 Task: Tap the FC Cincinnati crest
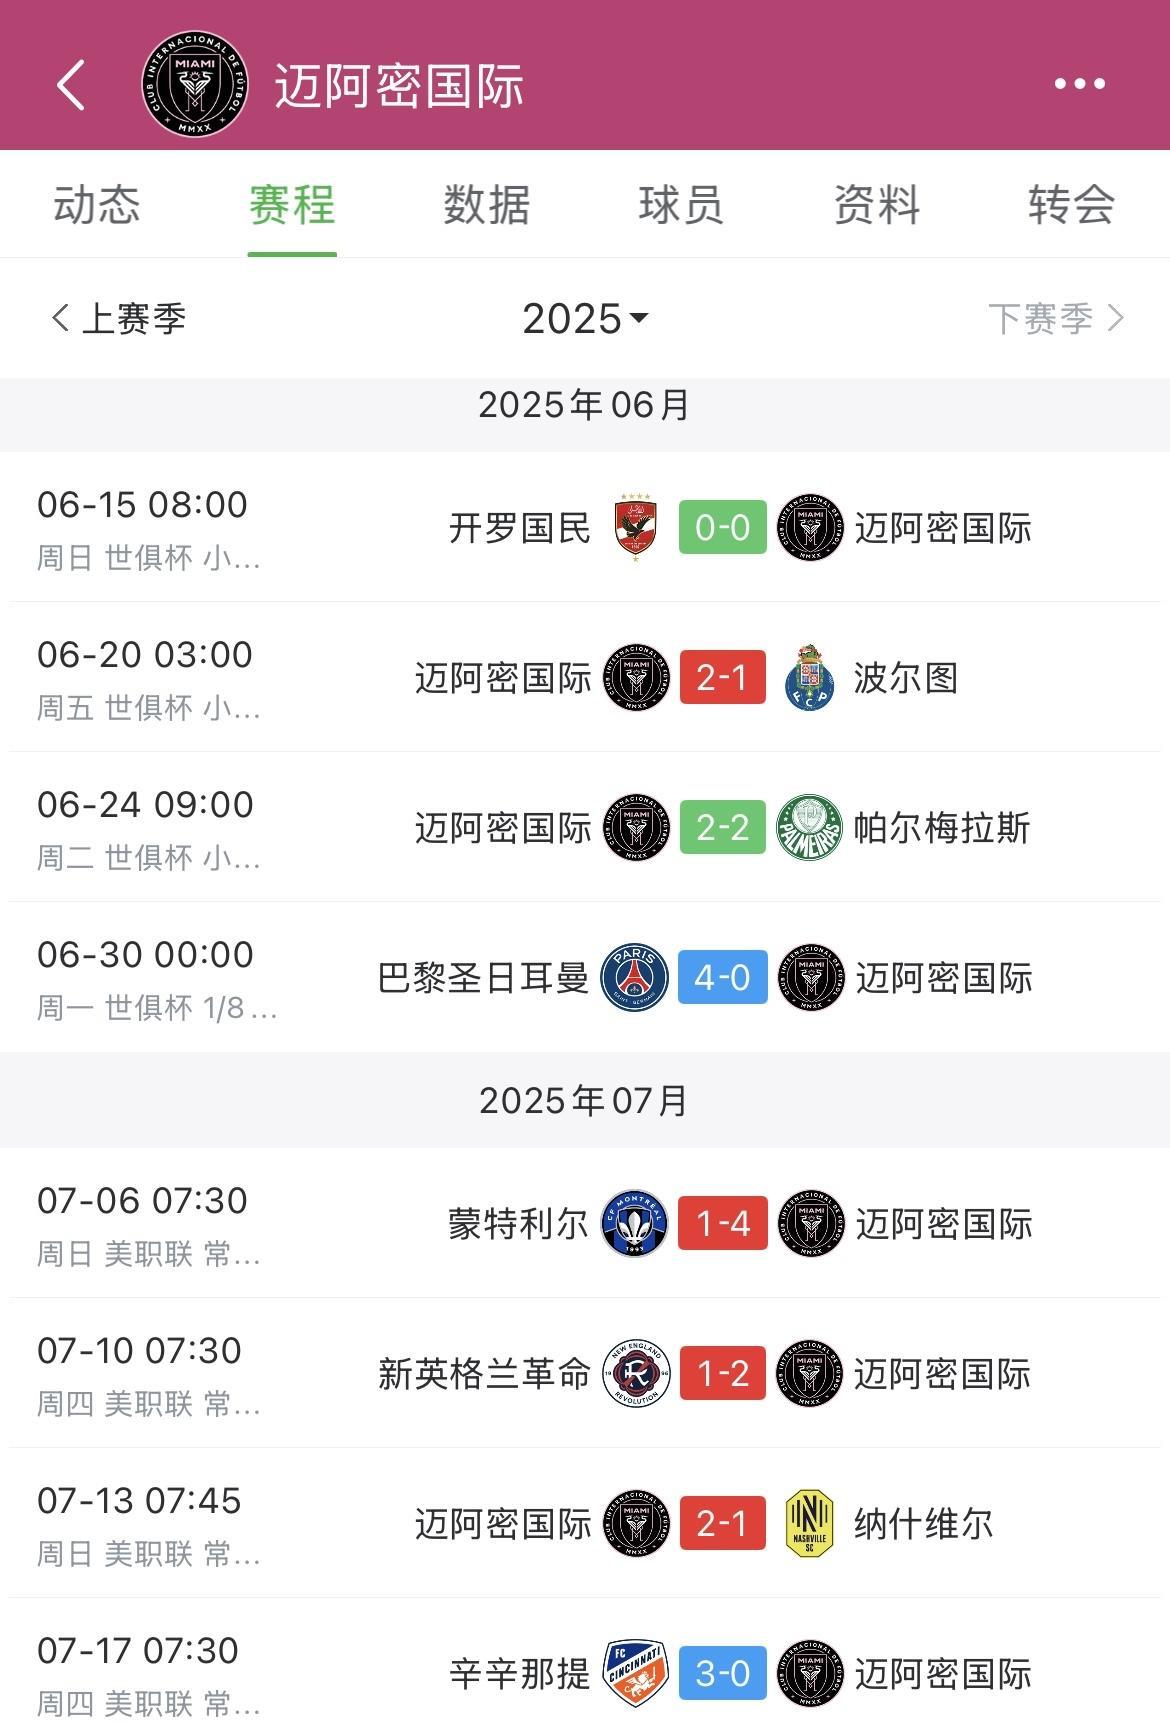pos(635,1674)
